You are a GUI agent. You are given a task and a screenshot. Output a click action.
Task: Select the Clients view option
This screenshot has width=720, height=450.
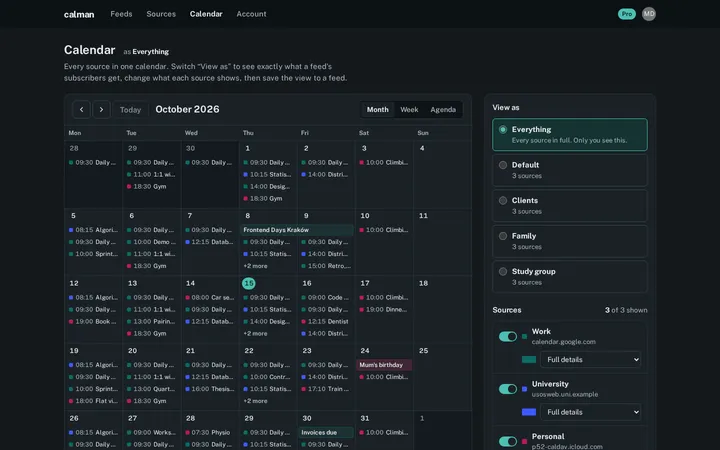(570, 206)
